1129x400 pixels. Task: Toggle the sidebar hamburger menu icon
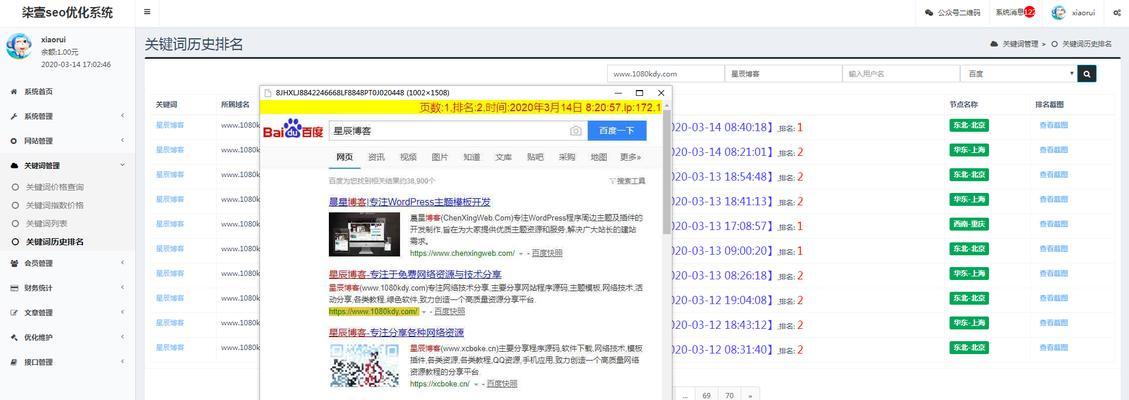point(147,12)
